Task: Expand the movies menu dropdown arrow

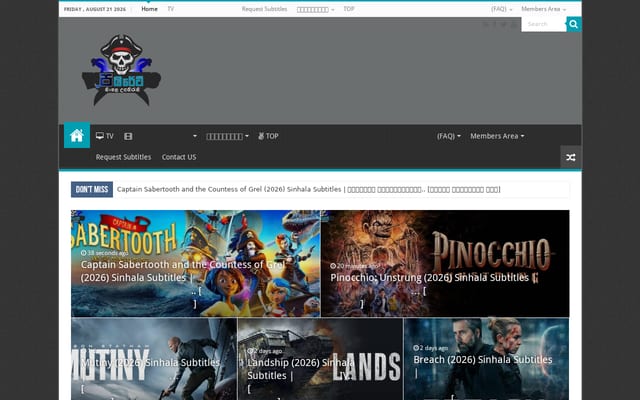Action: pos(195,136)
